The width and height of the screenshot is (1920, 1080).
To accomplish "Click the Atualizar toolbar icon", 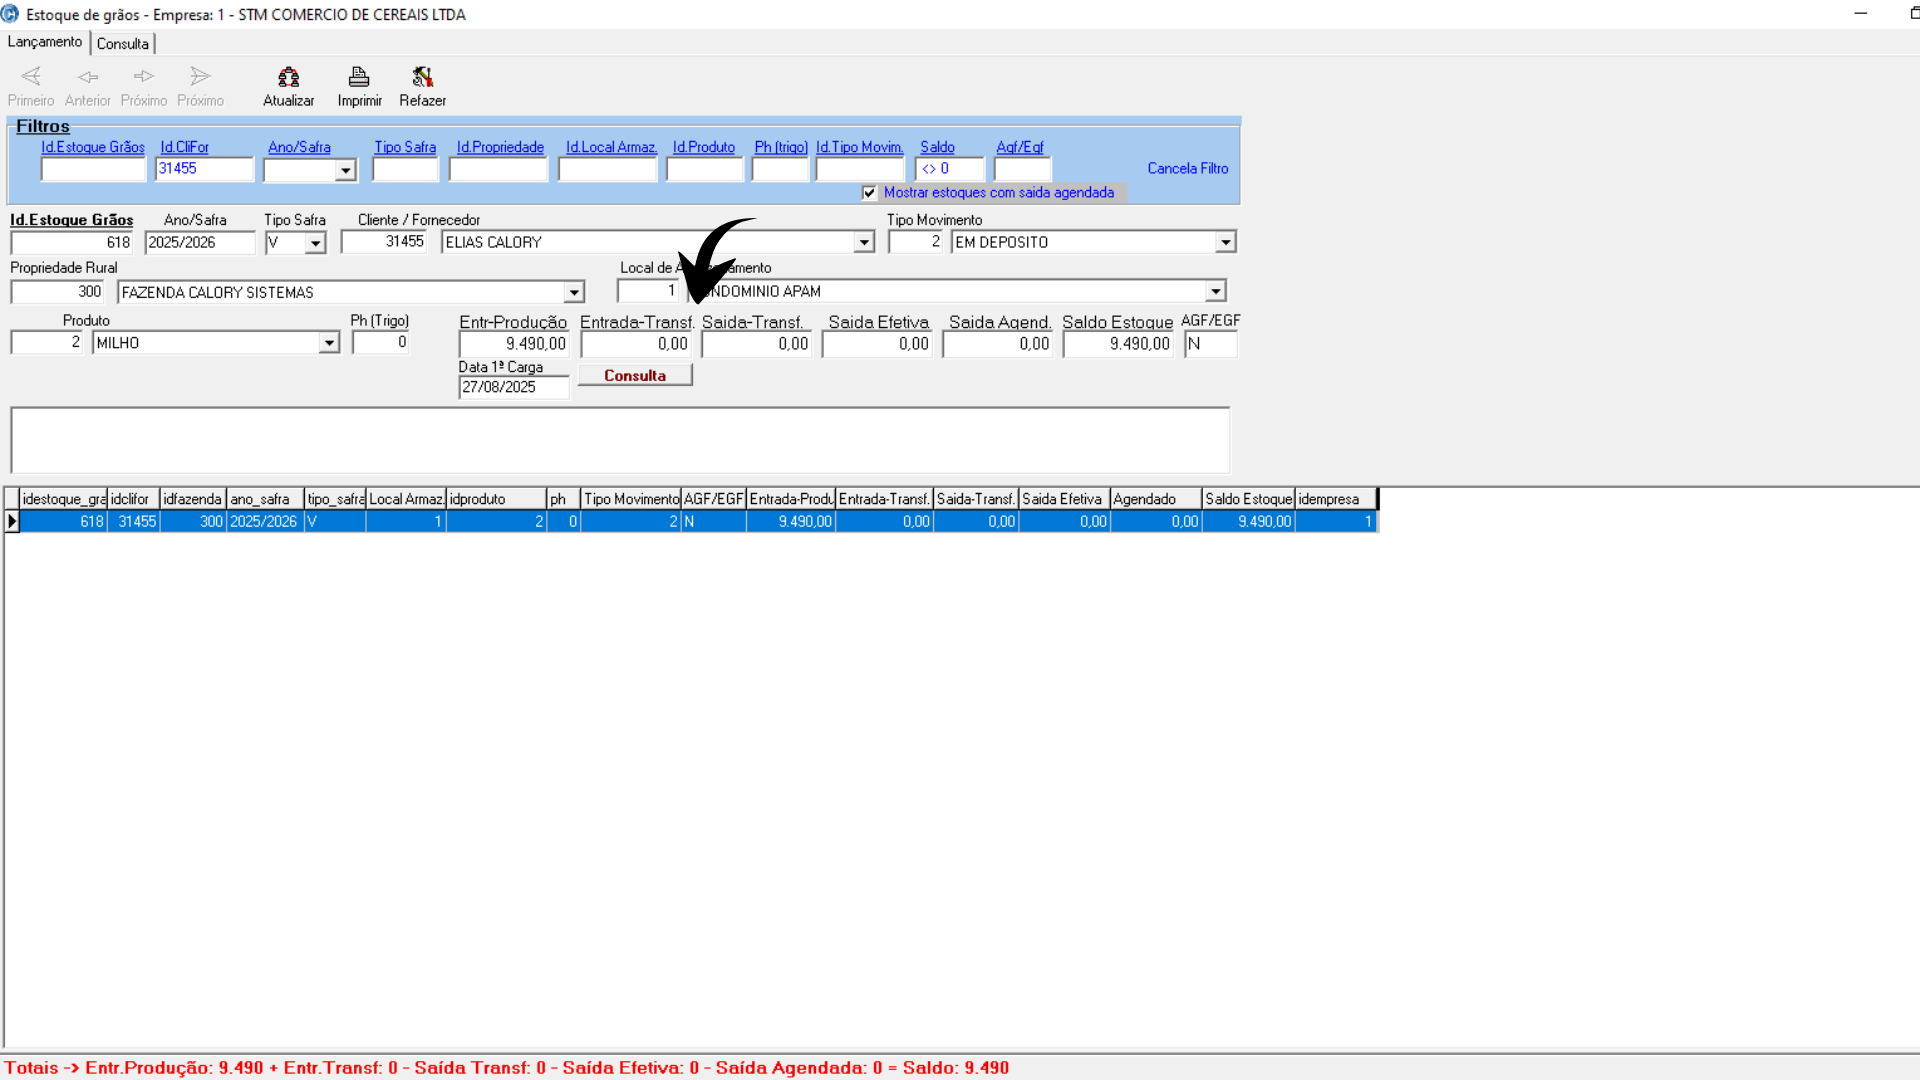I will (x=288, y=78).
